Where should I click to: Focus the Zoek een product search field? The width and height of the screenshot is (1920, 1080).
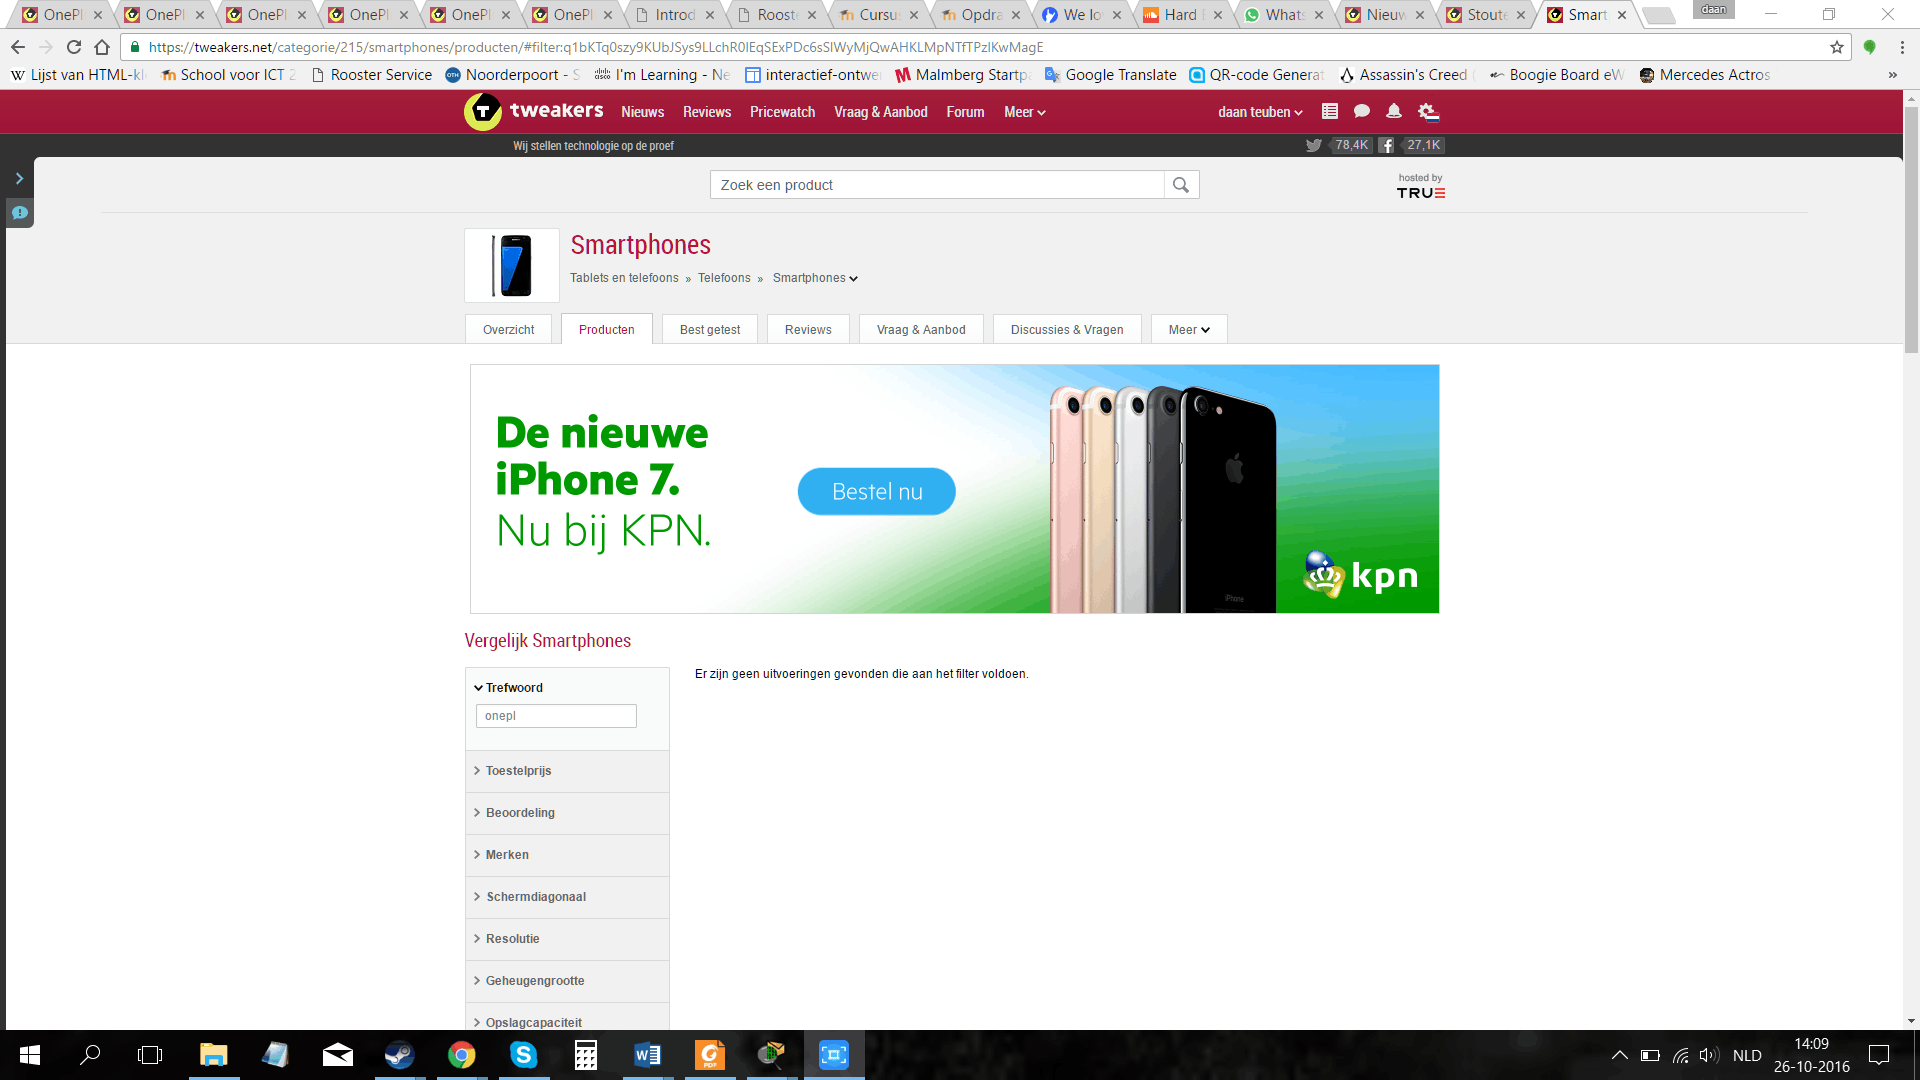[937, 185]
